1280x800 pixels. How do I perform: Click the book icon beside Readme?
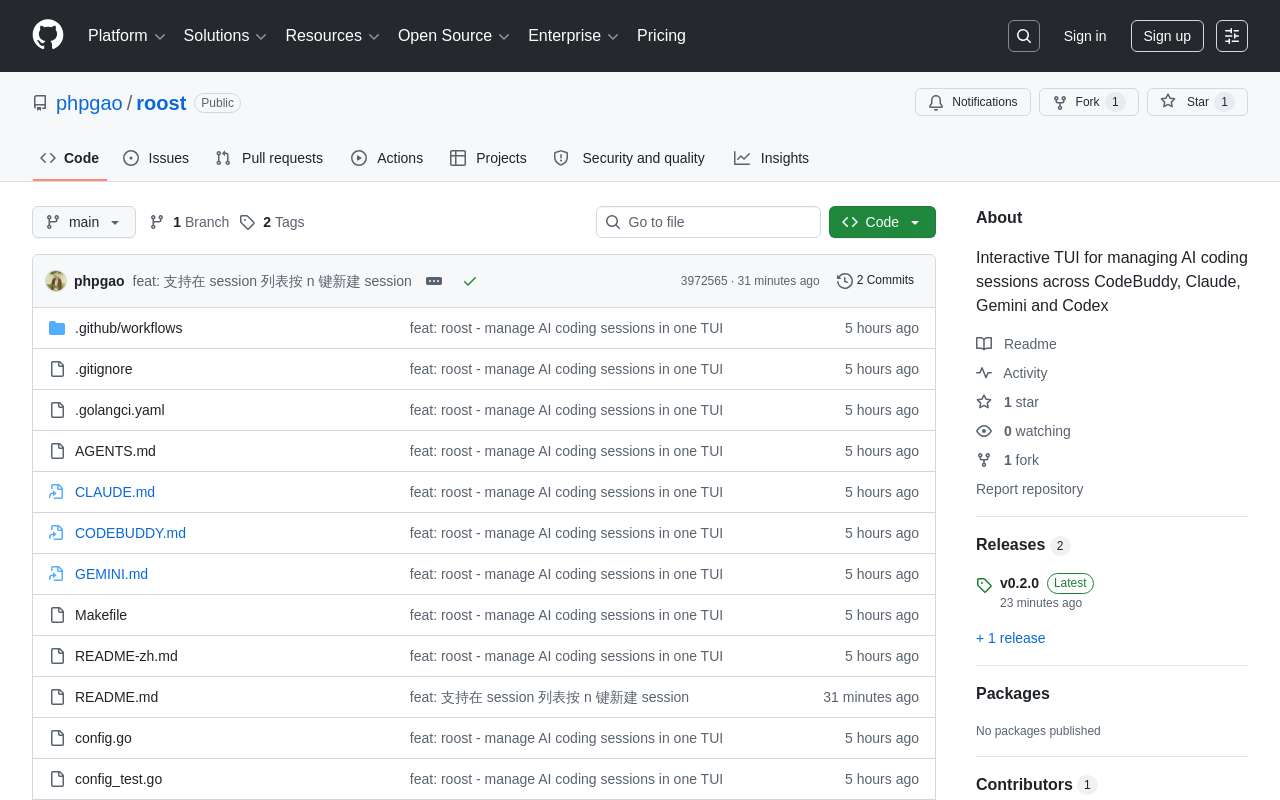point(984,344)
